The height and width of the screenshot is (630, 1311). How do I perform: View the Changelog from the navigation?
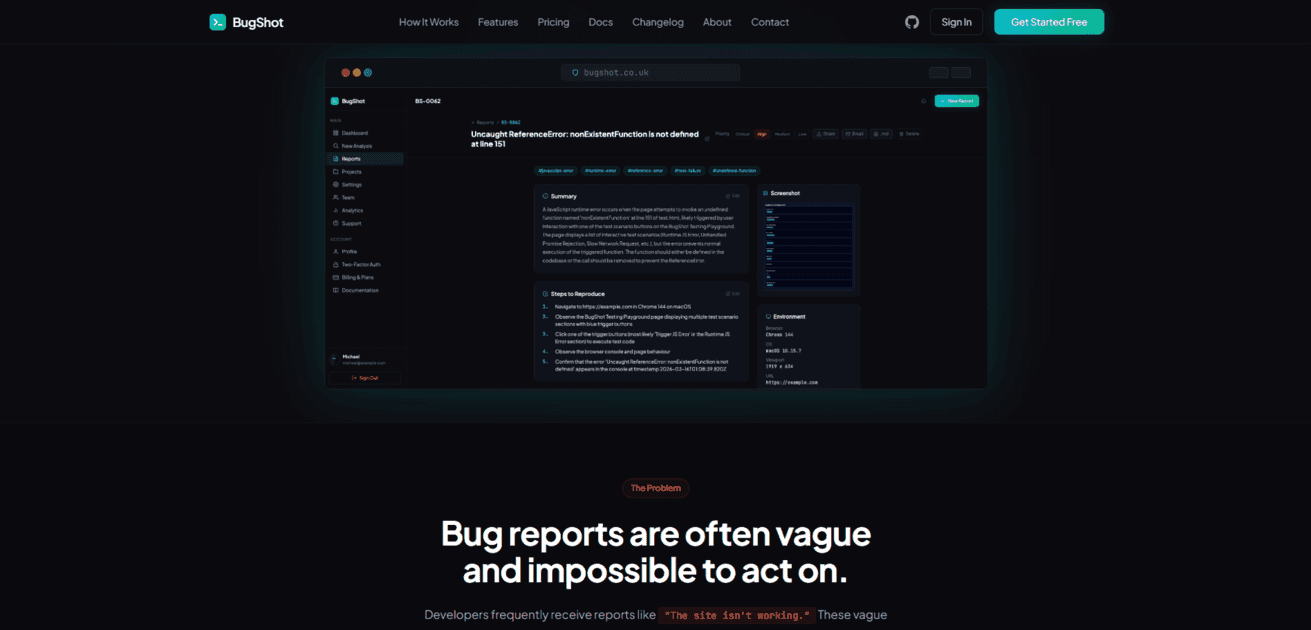point(658,21)
